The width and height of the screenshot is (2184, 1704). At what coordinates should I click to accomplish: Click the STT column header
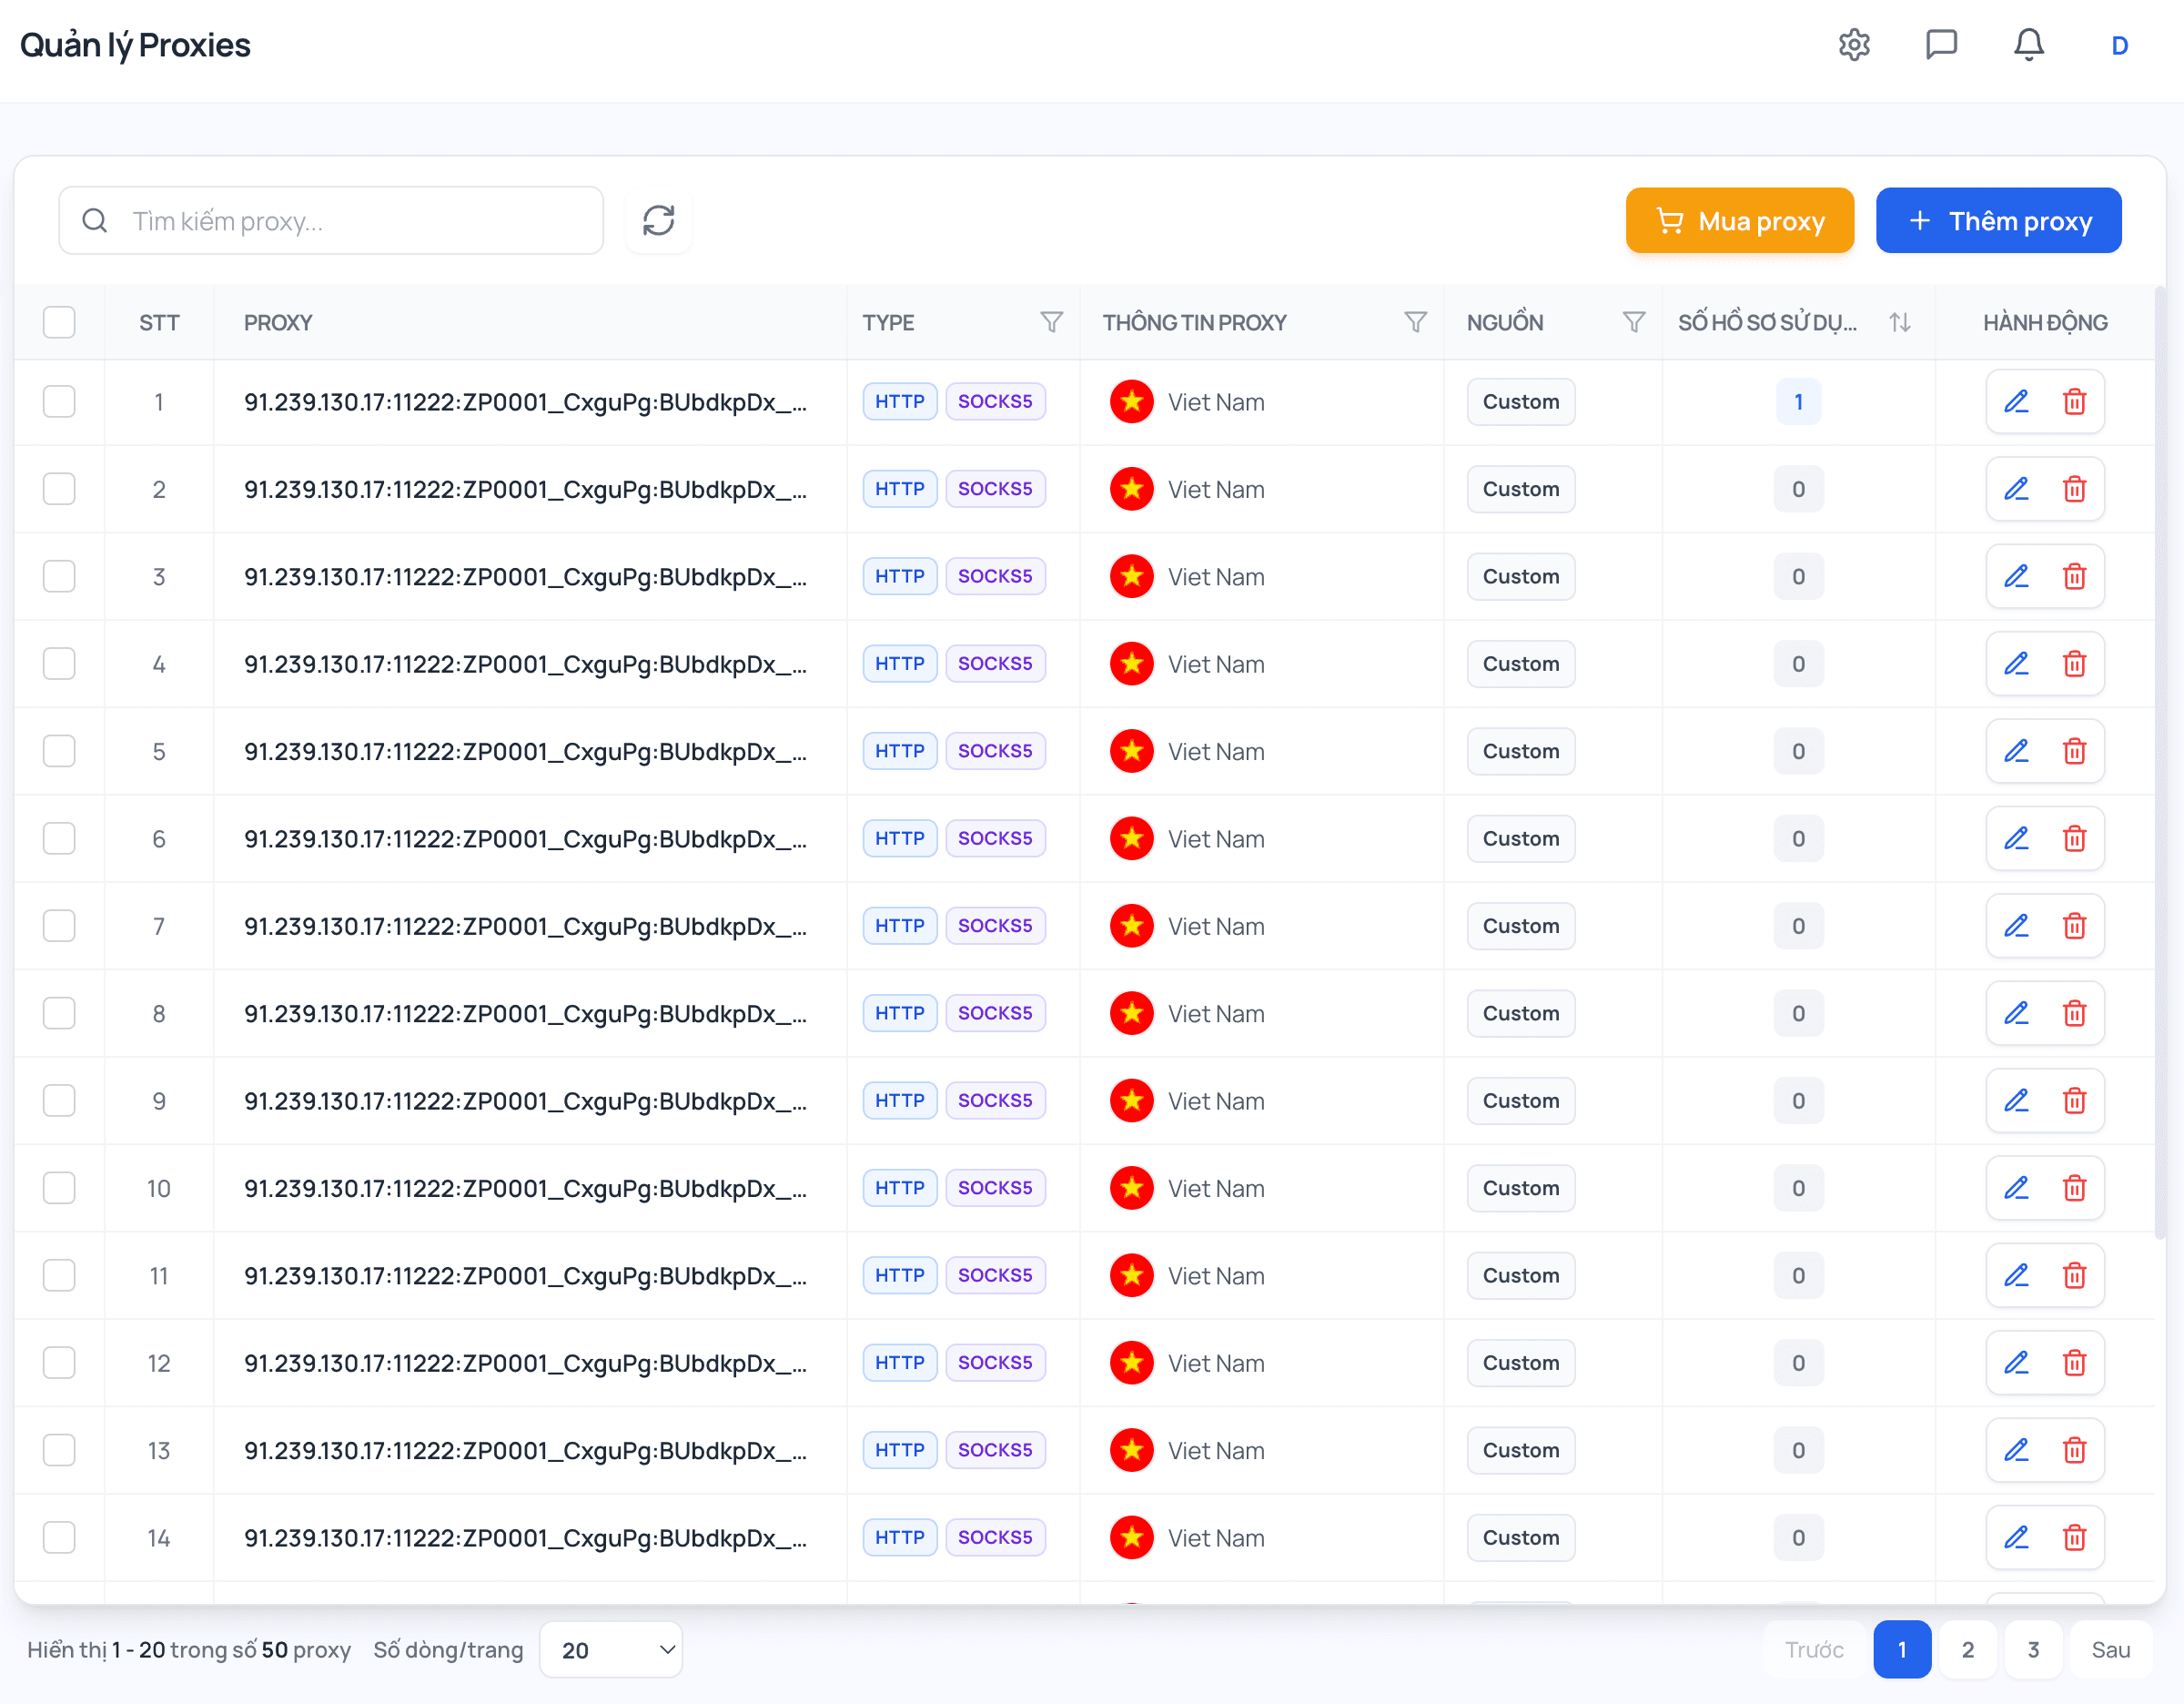pyautogui.click(x=159, y=322)
